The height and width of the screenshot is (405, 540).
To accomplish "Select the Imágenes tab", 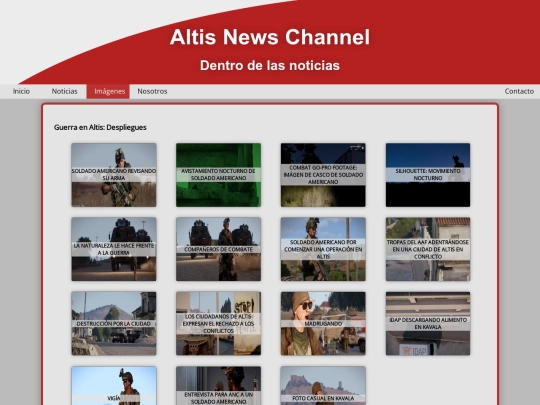I will [x=108, y=91].
